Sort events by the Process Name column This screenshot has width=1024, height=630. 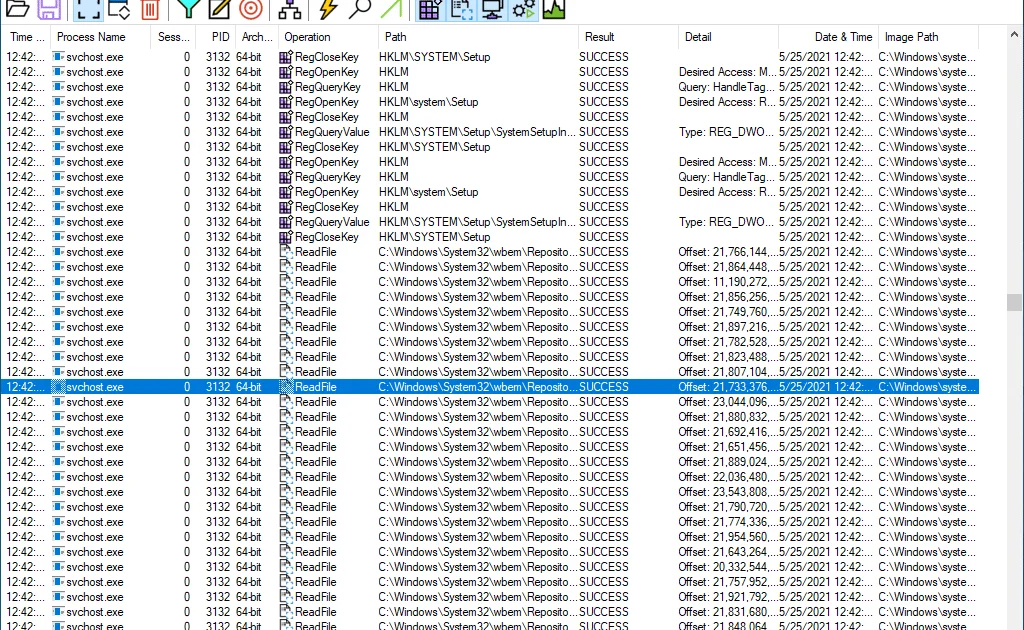coord(90,37)
